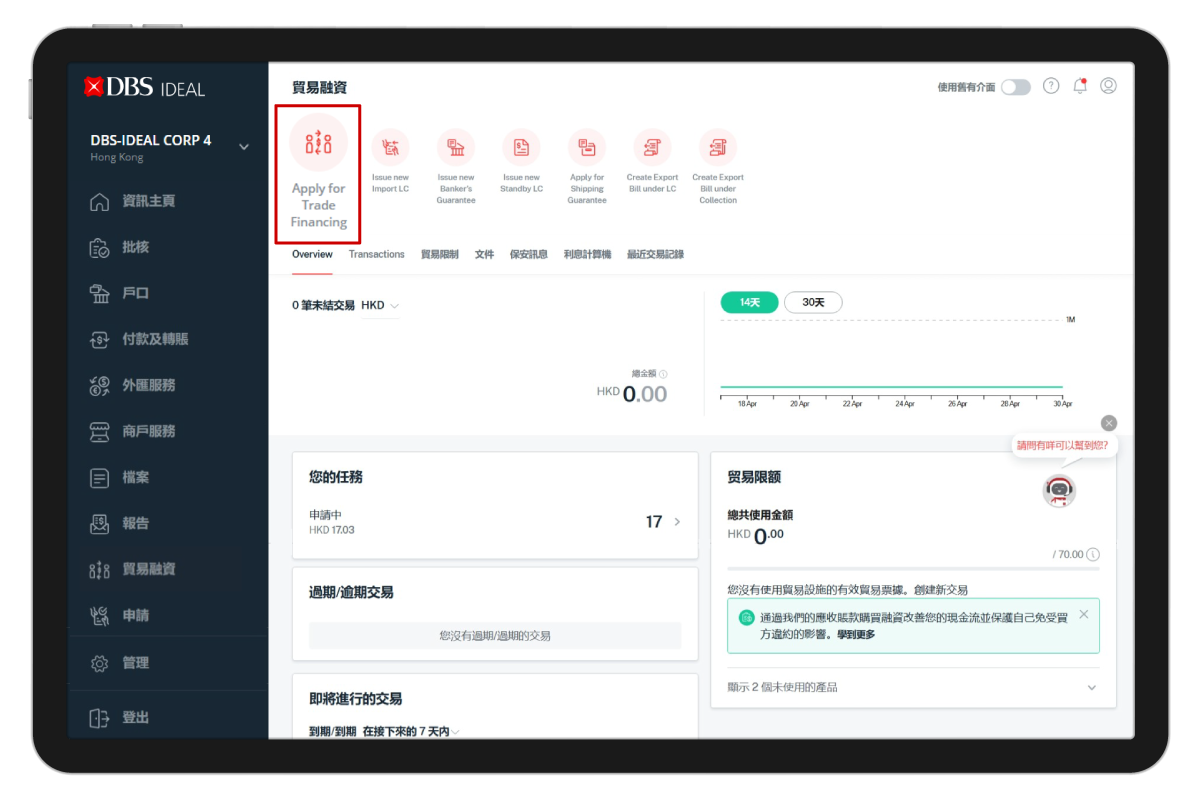Image resolution: width=1200 pixels, height=800 pixels.
Task: Click Issue new Standby LC icon
Action: click(x=521, y=148)
